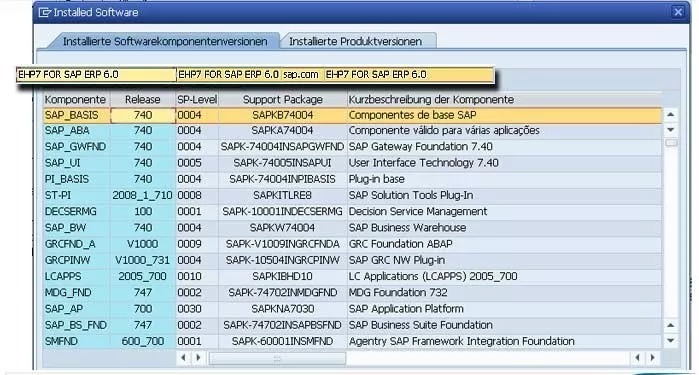Screen dimensions: 699x375
Task: Click the upper table scroll-up arrow
Action: click(670, 115)
